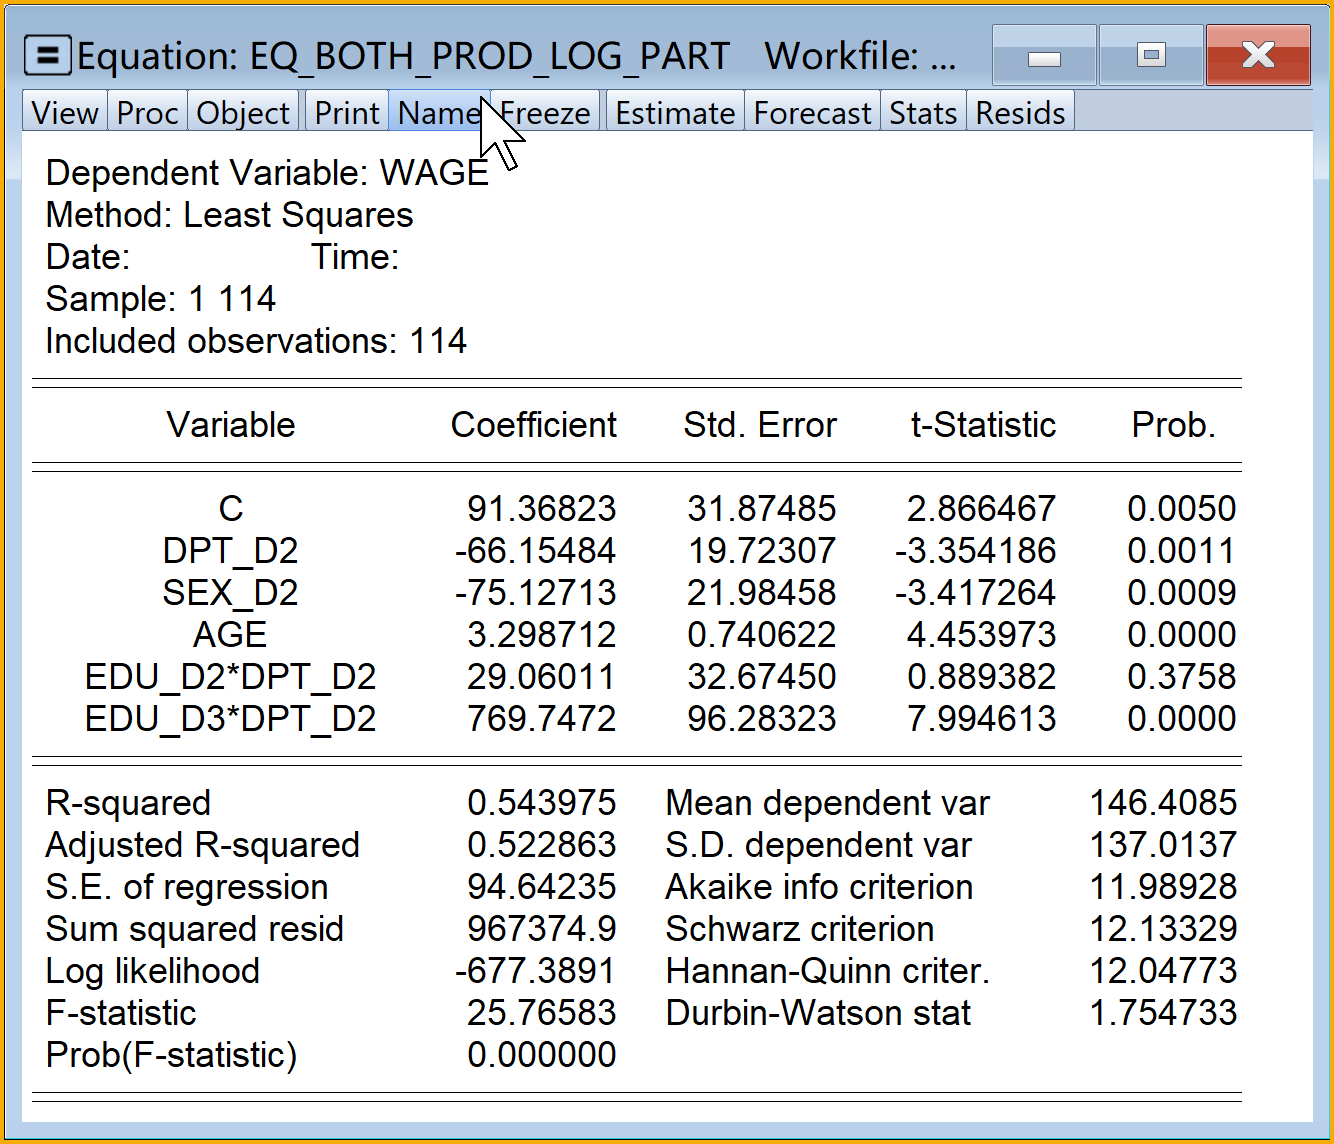Open the Forecast dialog

pos(812,113)
